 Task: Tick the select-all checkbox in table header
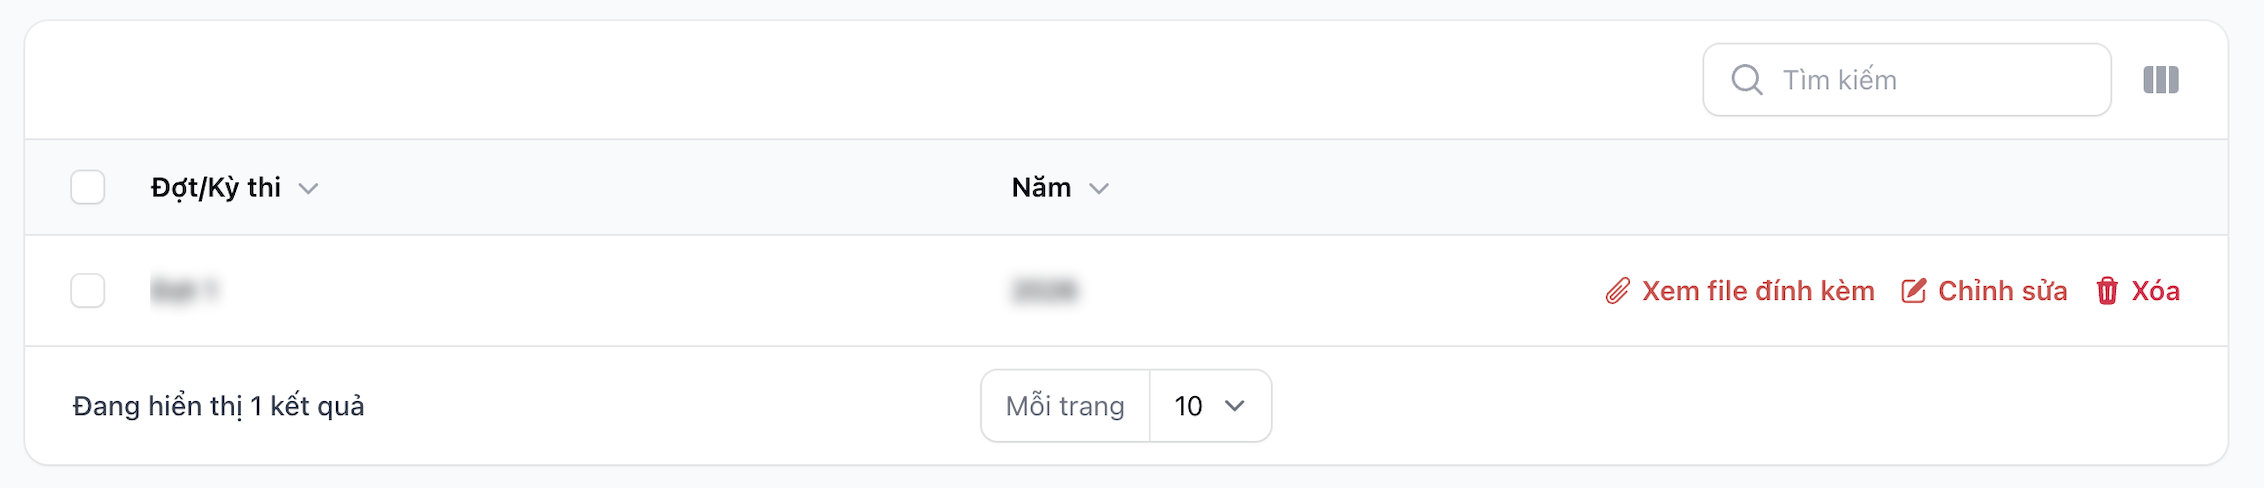point(88,187)
